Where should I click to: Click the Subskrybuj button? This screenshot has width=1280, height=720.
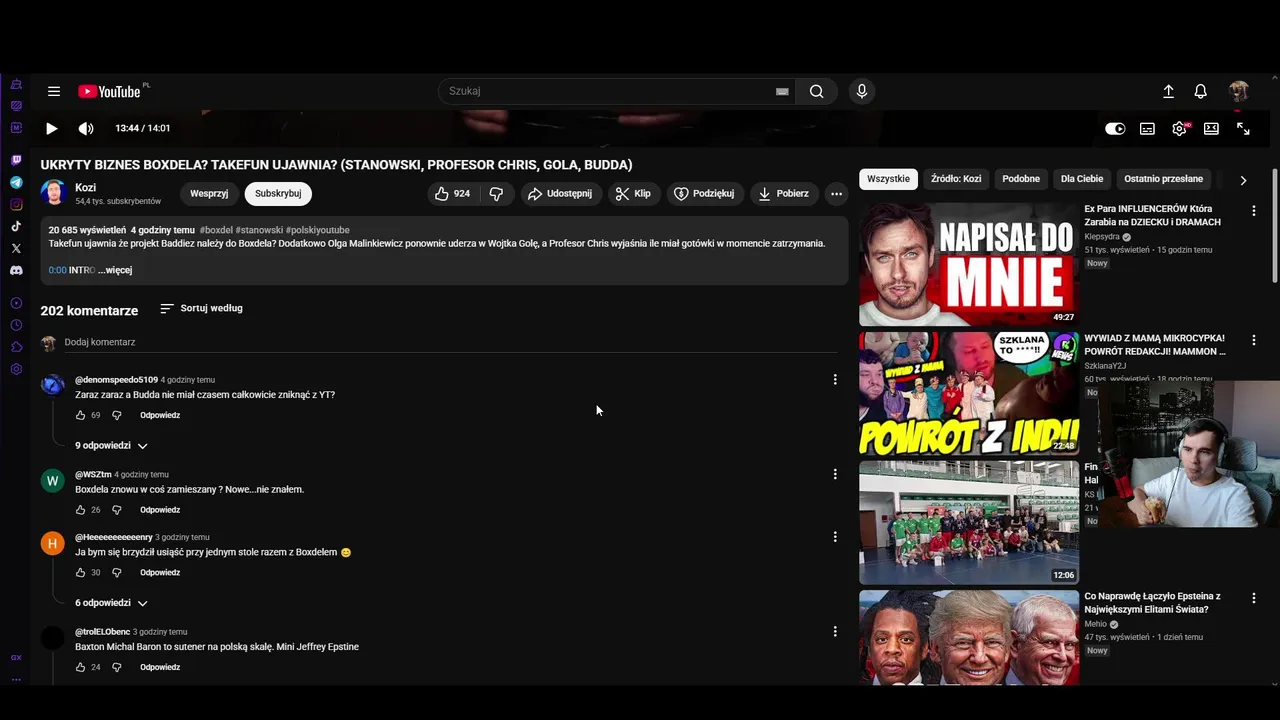coord(278,194)
